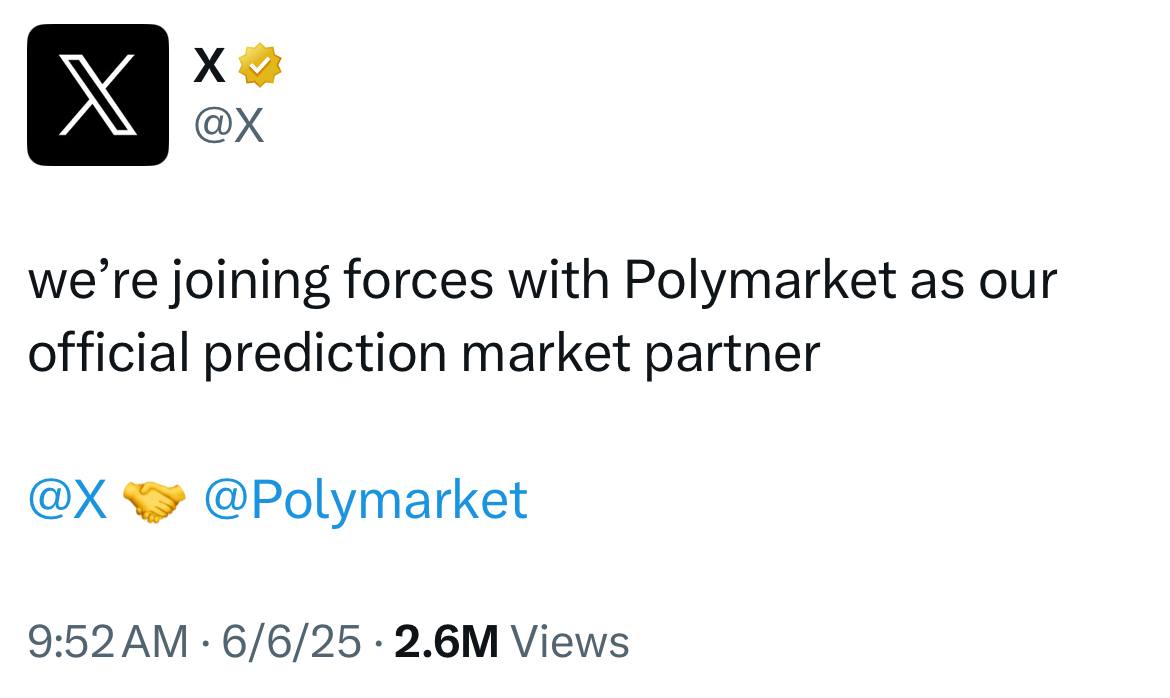Click the Views label beside 2.6M
This screenshot has height=698, width=1170.
click(570, 642)
